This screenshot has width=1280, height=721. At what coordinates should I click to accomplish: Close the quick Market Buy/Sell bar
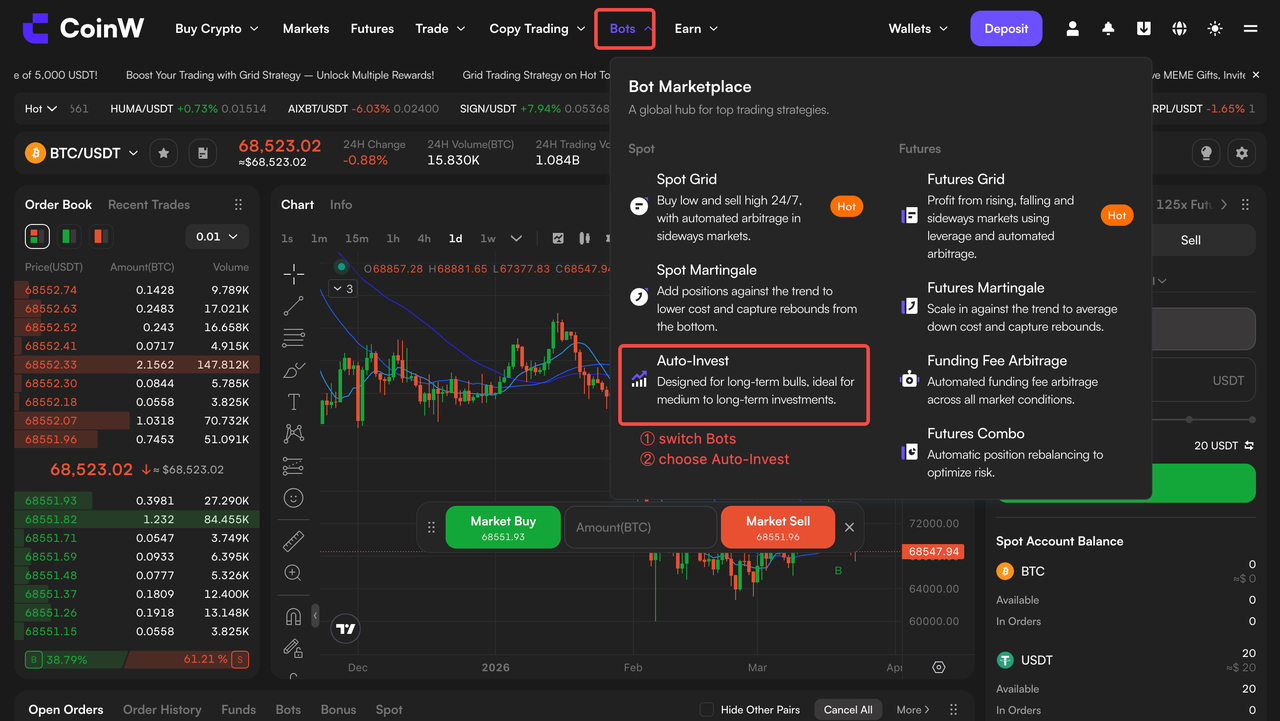[849, 527]
